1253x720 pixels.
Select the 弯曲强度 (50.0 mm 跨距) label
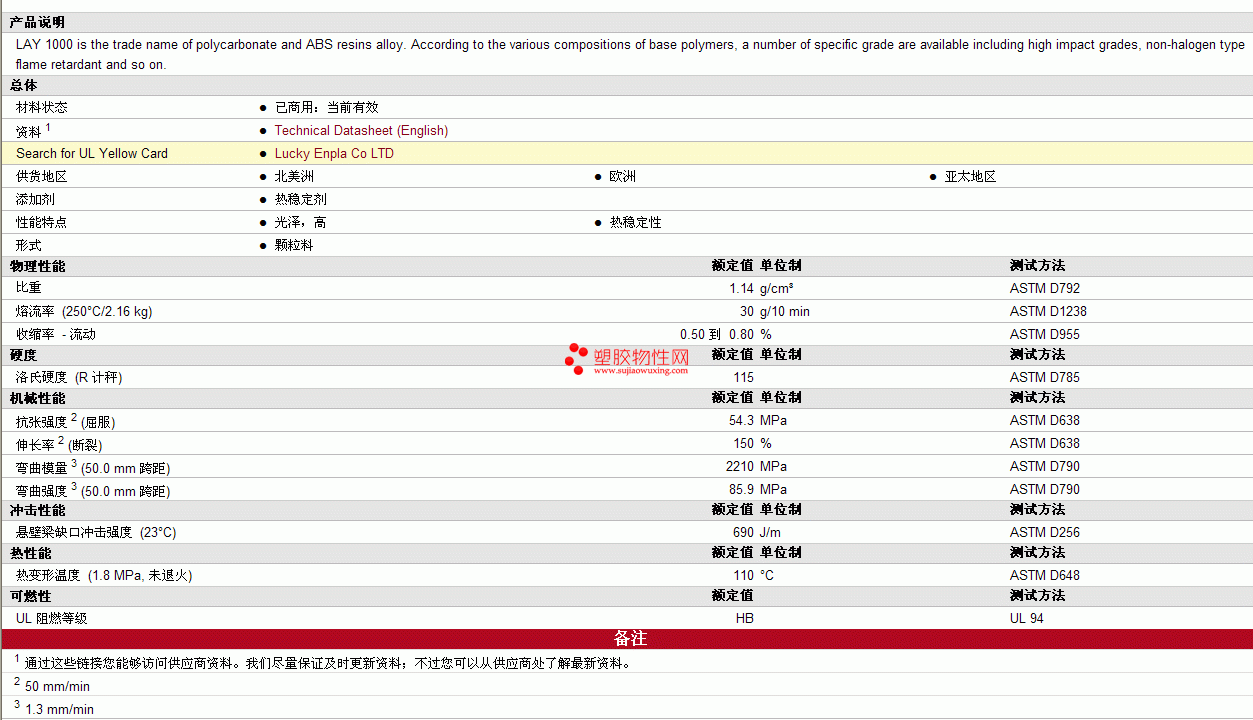click(x=93, y=490)
